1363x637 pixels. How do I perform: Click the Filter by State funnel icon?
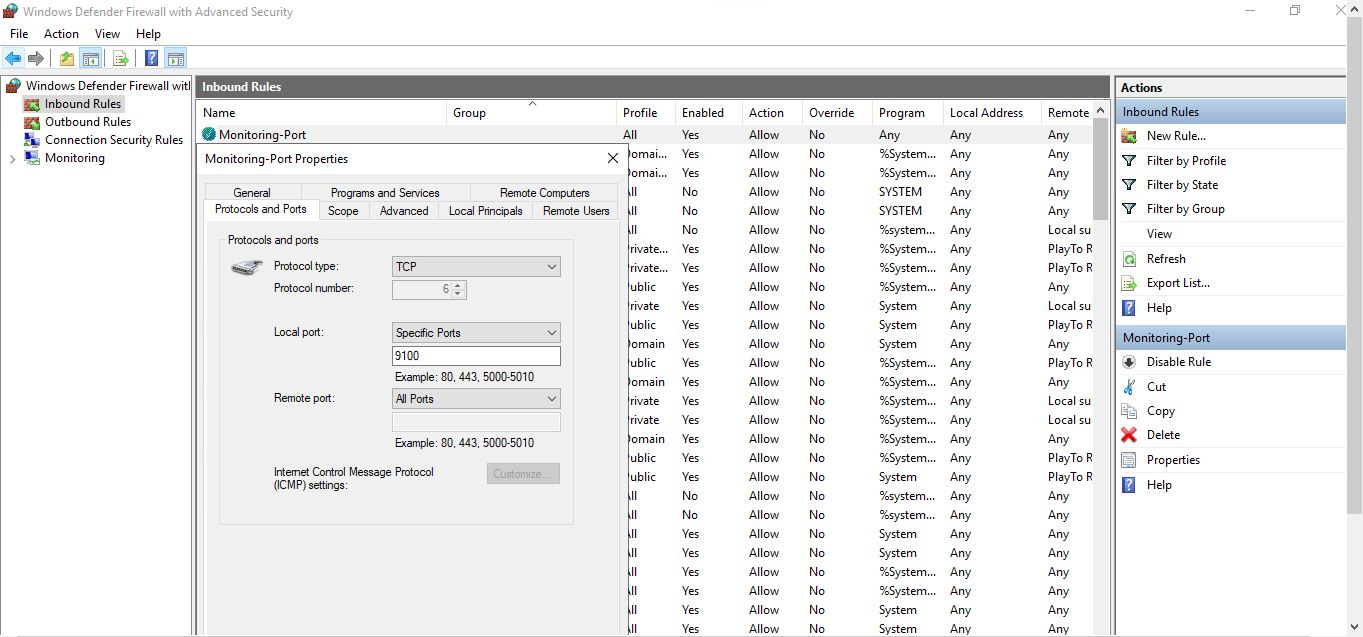[1129, 185]
